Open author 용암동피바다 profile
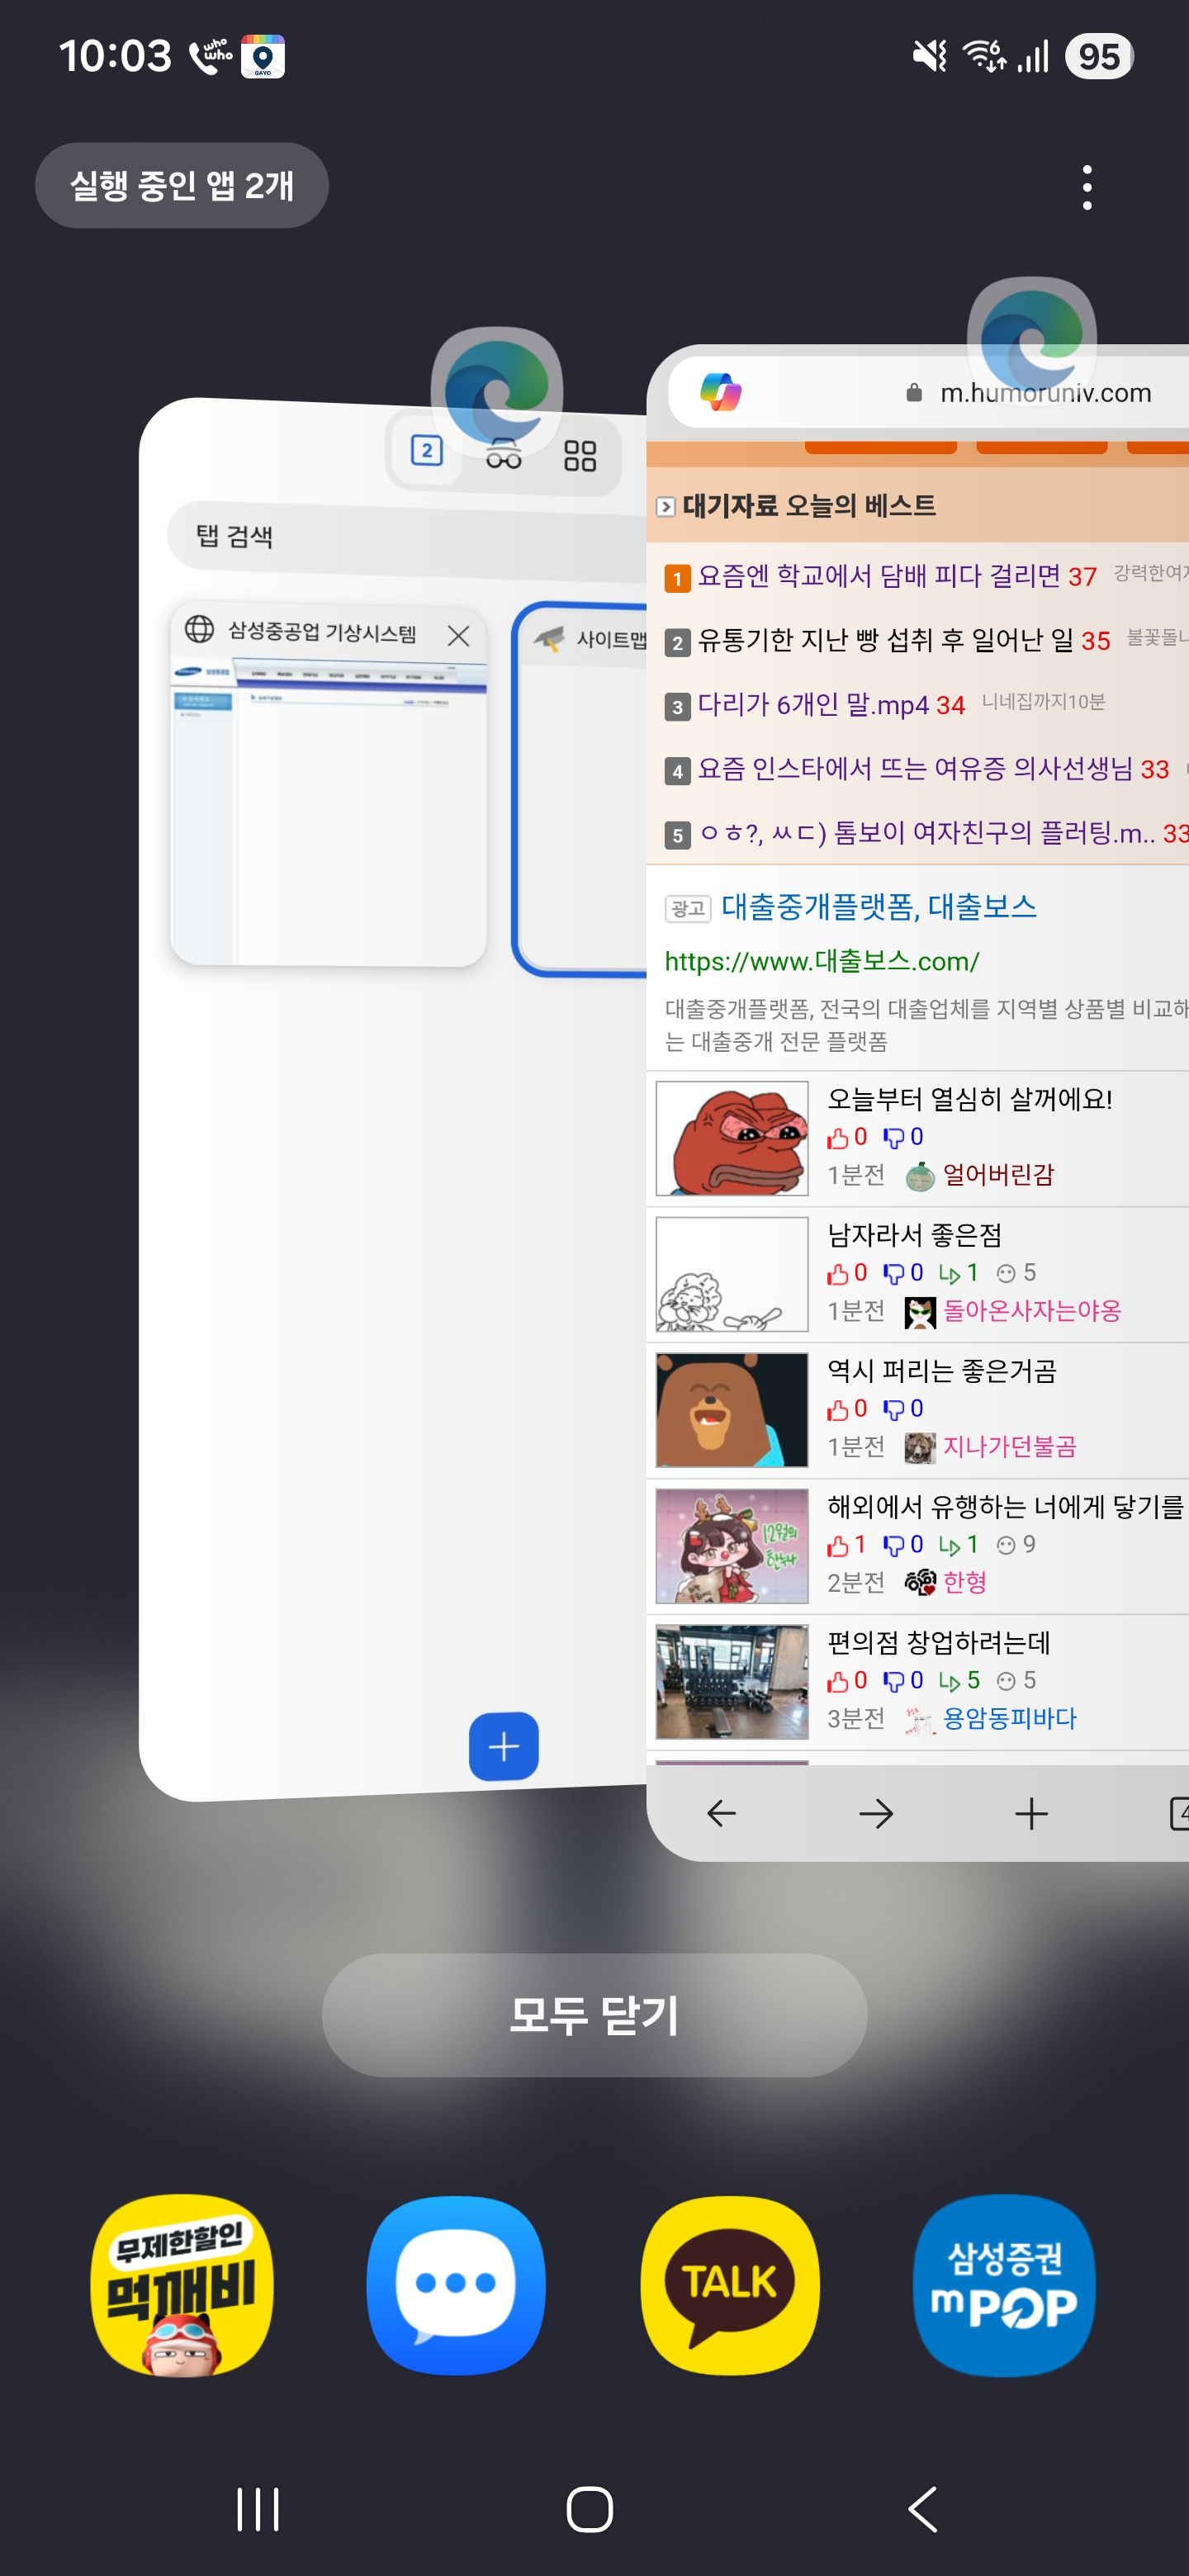The height and width of the screenshot is (2576, 1189). [x=1010, y=1719]
